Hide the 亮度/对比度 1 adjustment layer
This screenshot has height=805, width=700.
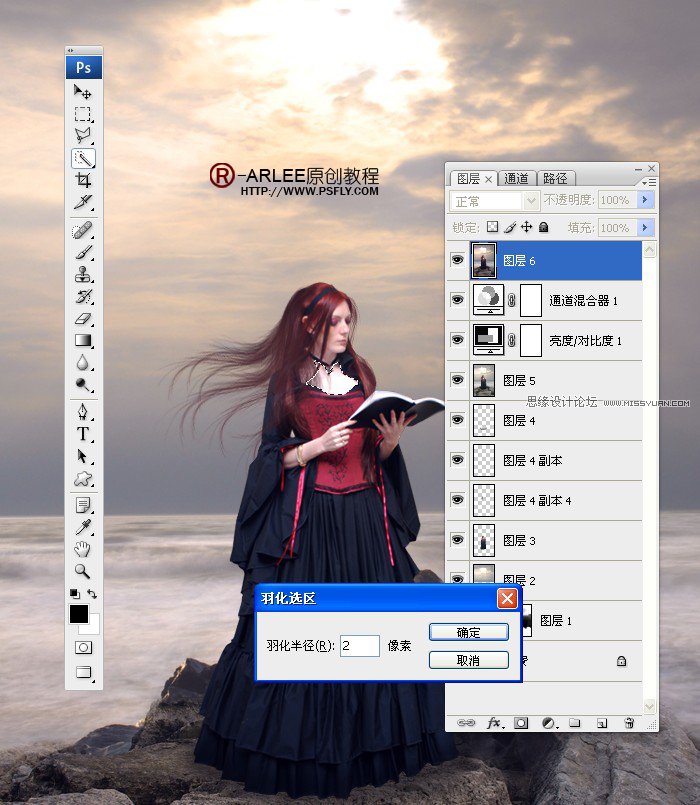click(457, 339)
